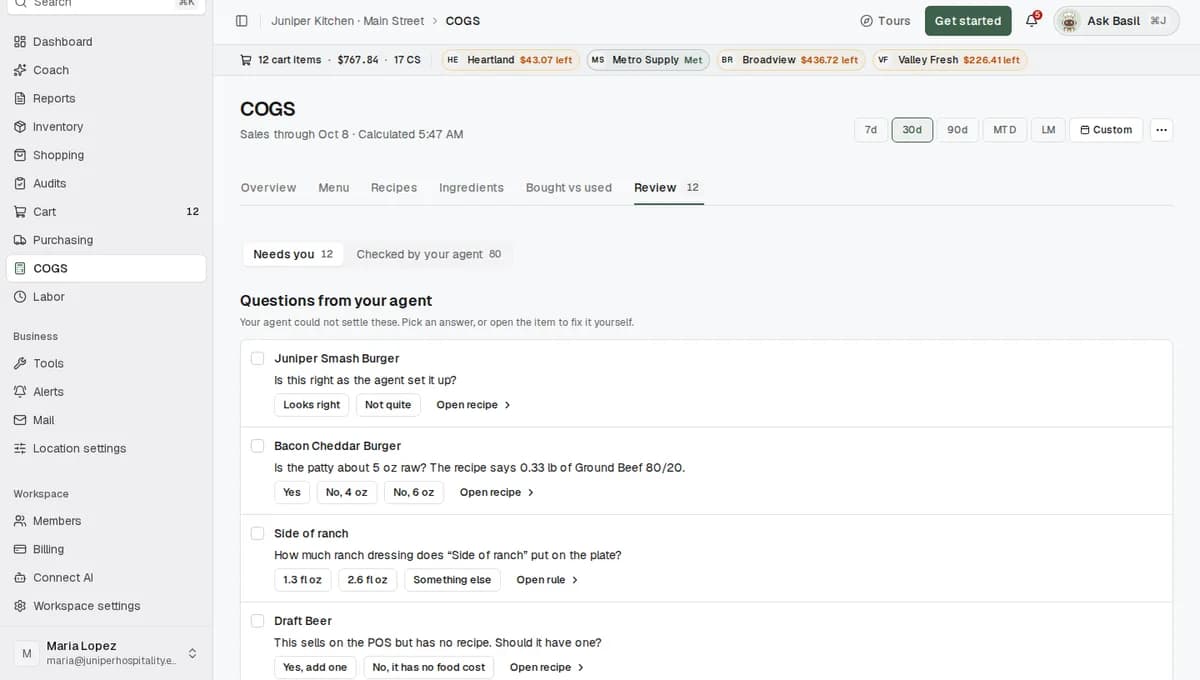Open recipe for Draft Beer
The image size is (1200, 680).
tap(547, 667)
